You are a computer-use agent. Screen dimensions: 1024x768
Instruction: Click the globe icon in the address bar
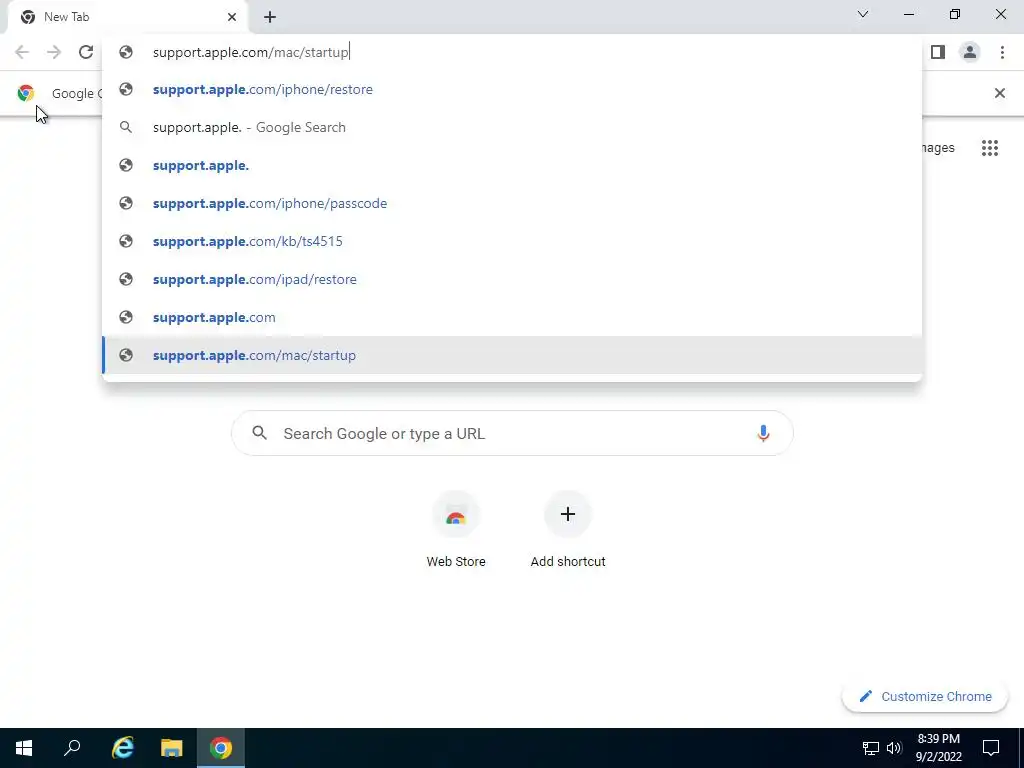[x=126, y=52]
